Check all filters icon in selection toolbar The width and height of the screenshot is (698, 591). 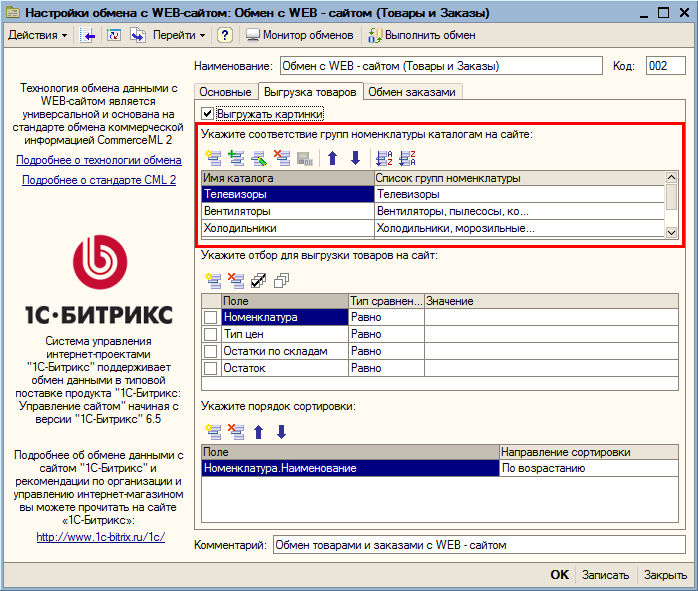pyautogui.click(x=259, y=281)
